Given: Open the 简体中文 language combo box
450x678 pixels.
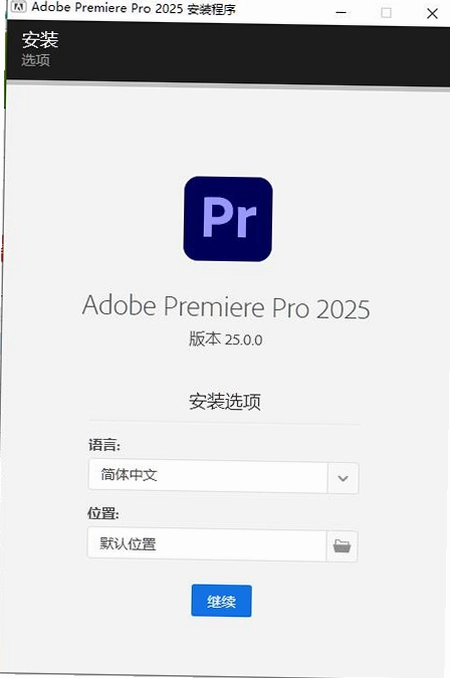Looking at the screenshot, I should tap(223, 477).
